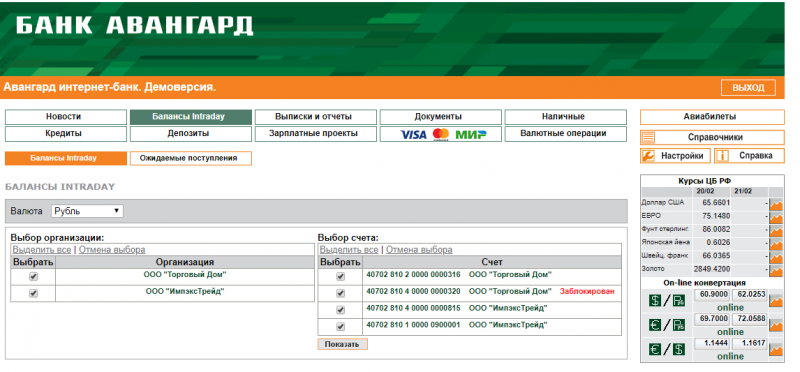Open the Новости menu

coord(66,117)
